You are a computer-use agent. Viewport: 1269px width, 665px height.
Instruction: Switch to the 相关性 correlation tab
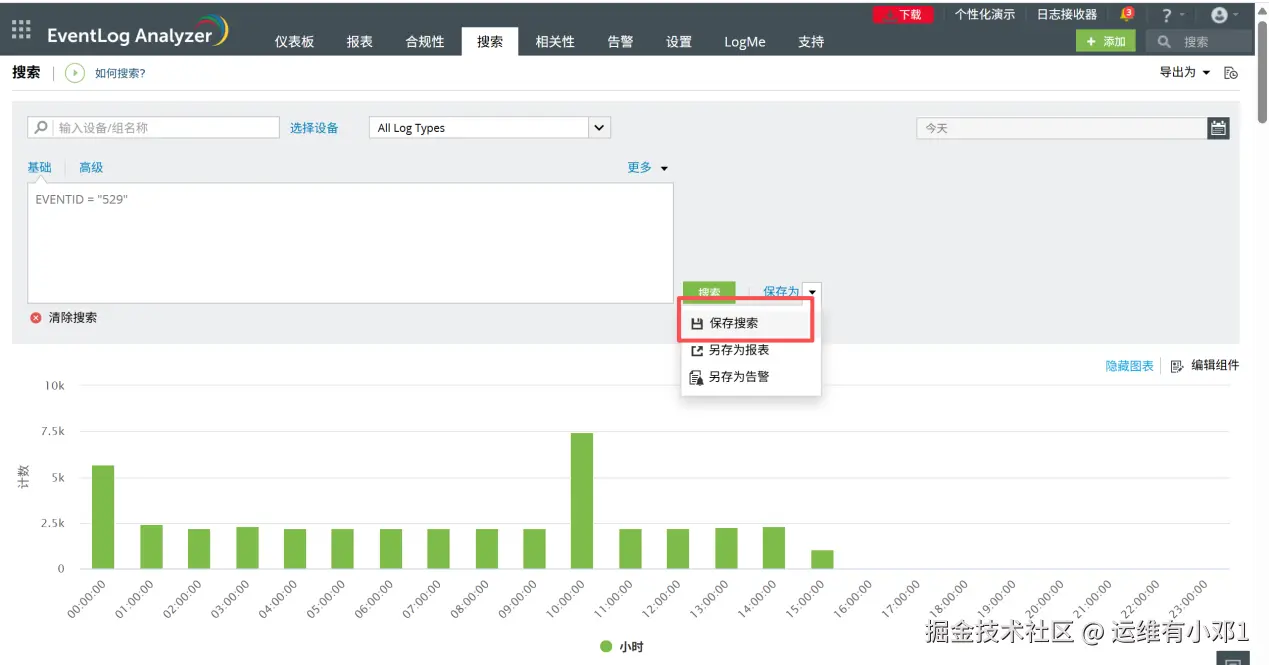click(x=555, y=42)
